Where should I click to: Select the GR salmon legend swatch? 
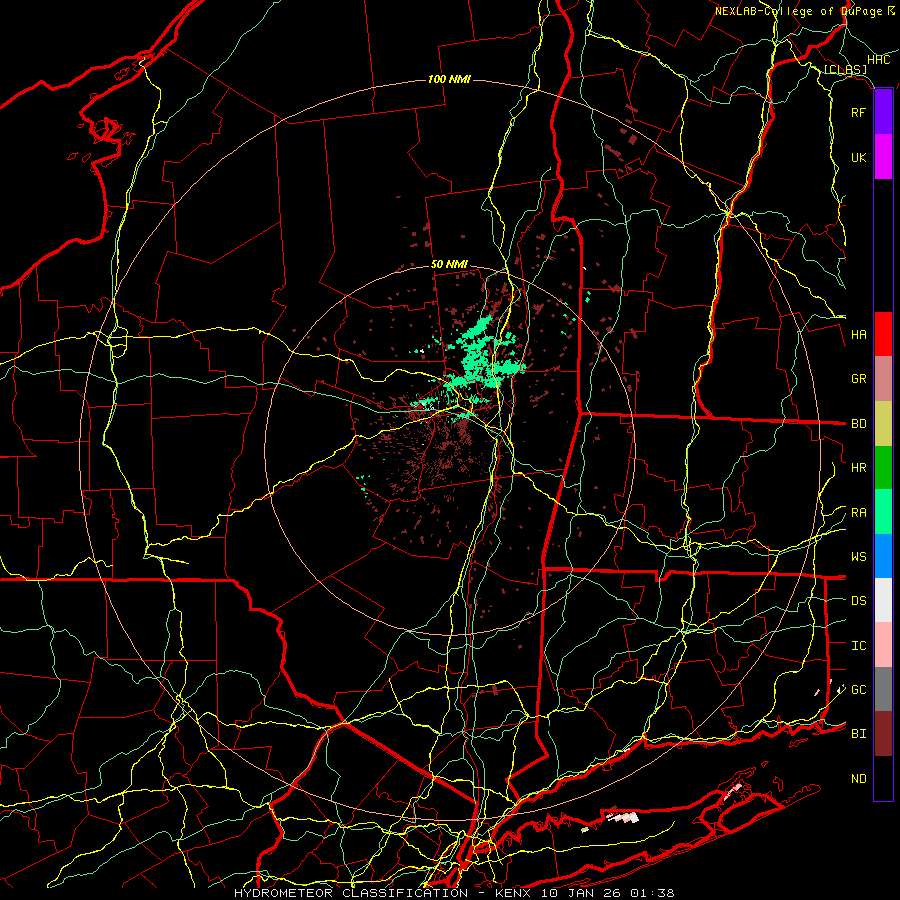coord(883,378)
